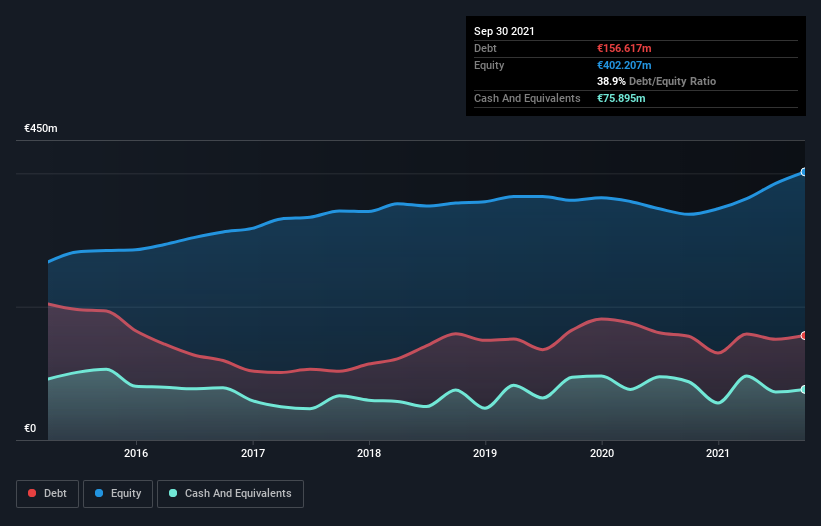Click the red Debt legend dot
Viewport: 821px width, 526px height.
(x=32, y=493)
